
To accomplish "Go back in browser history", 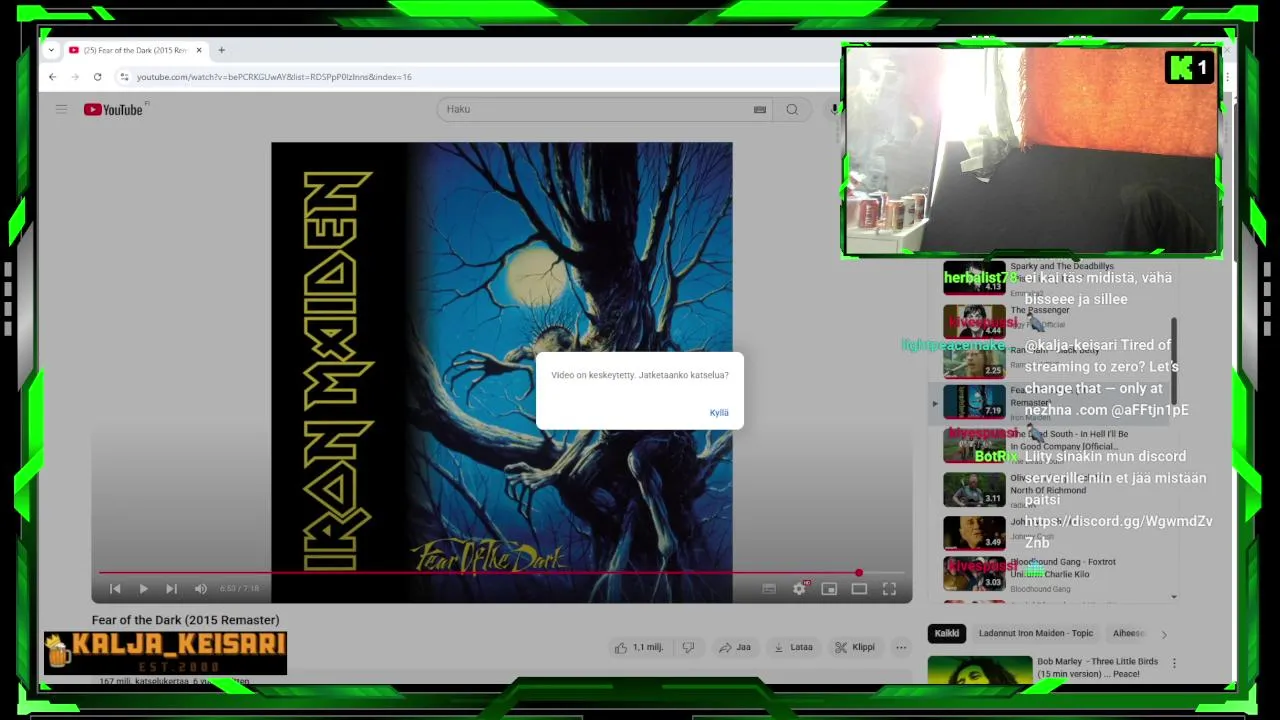I will (x=53, y=77).
